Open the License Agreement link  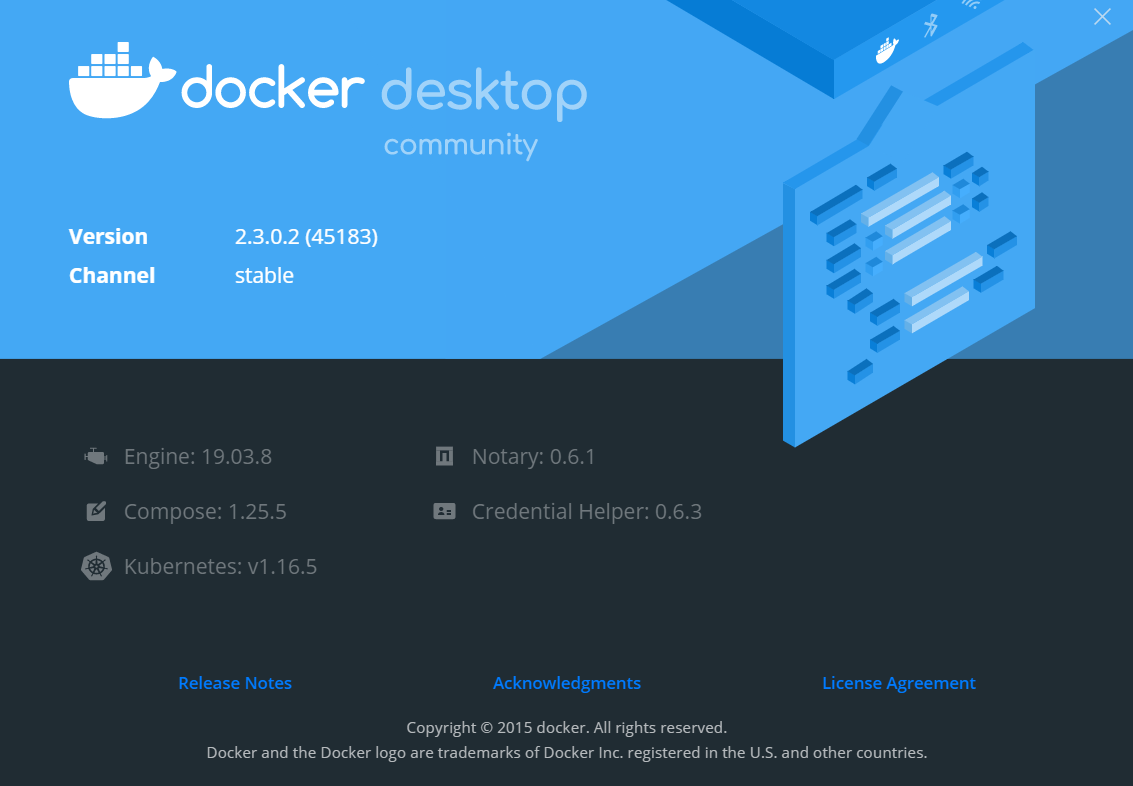tap(899, 683)
